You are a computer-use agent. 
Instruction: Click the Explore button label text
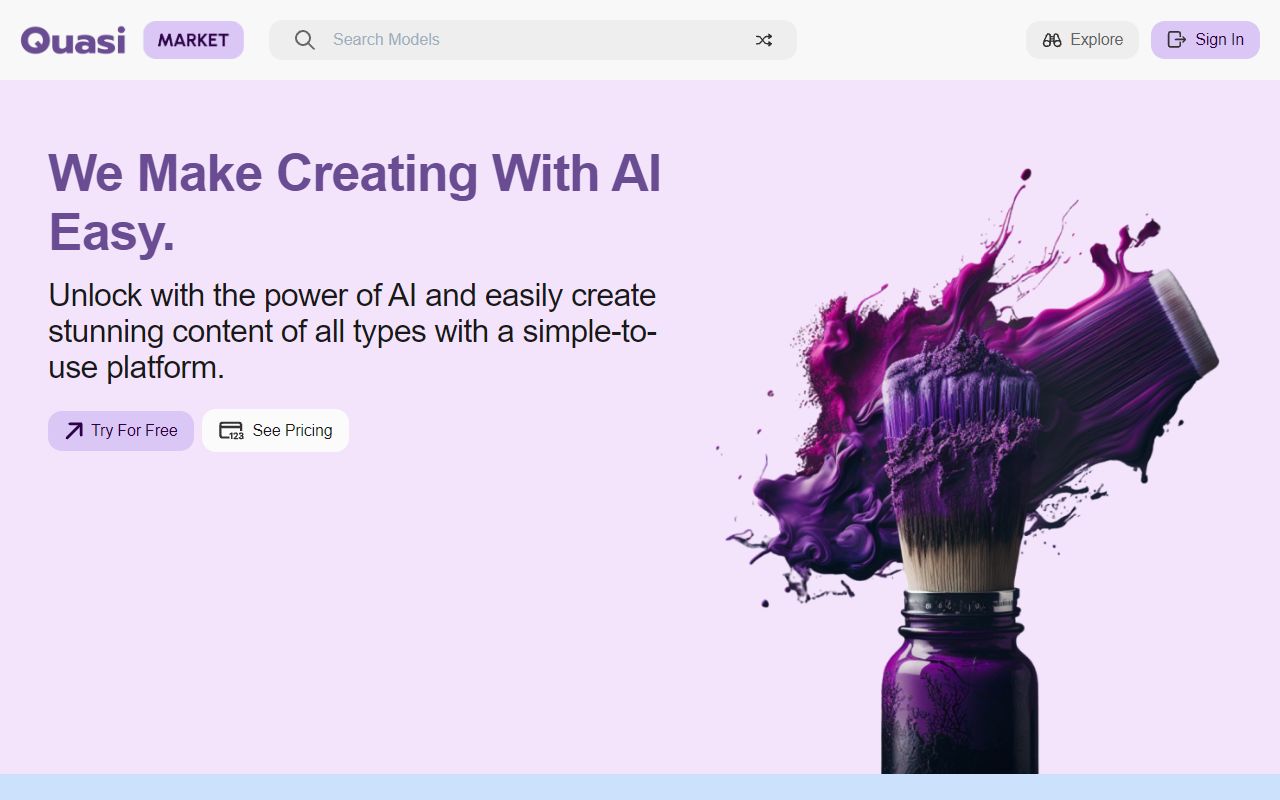(1097, 40)
